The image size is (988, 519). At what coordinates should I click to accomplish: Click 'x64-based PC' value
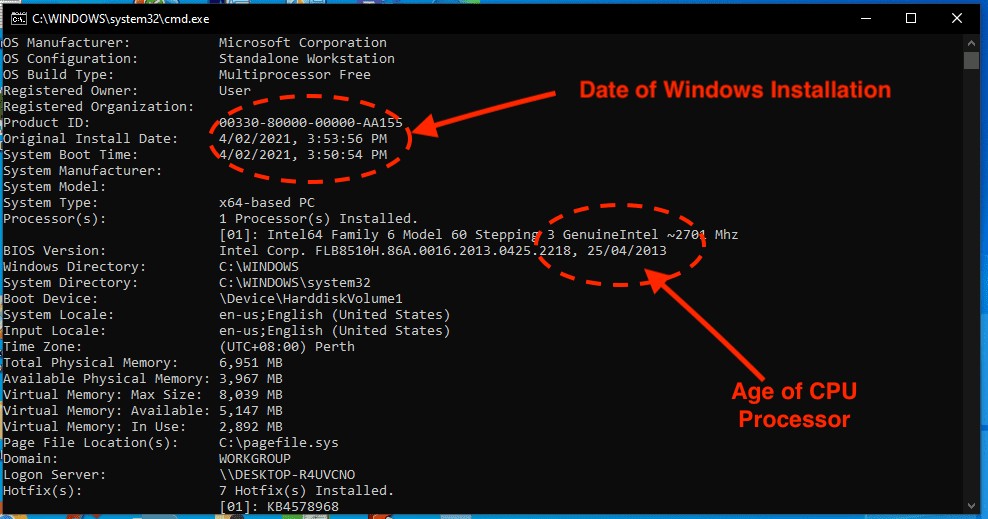267,203
